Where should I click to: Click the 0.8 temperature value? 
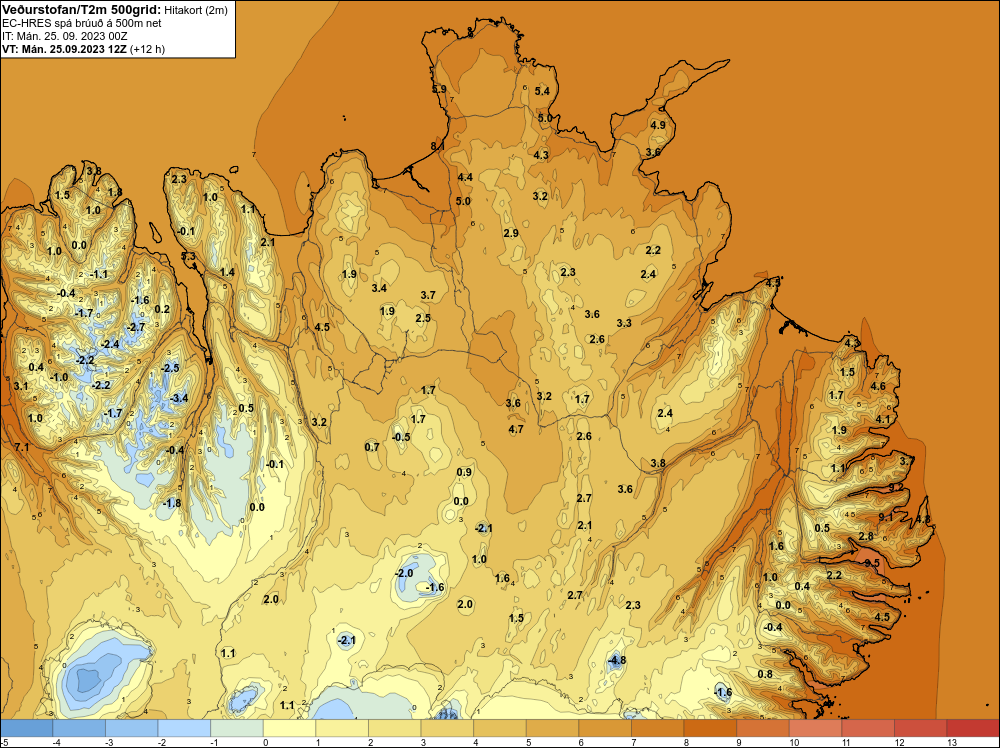click(765, 674)
